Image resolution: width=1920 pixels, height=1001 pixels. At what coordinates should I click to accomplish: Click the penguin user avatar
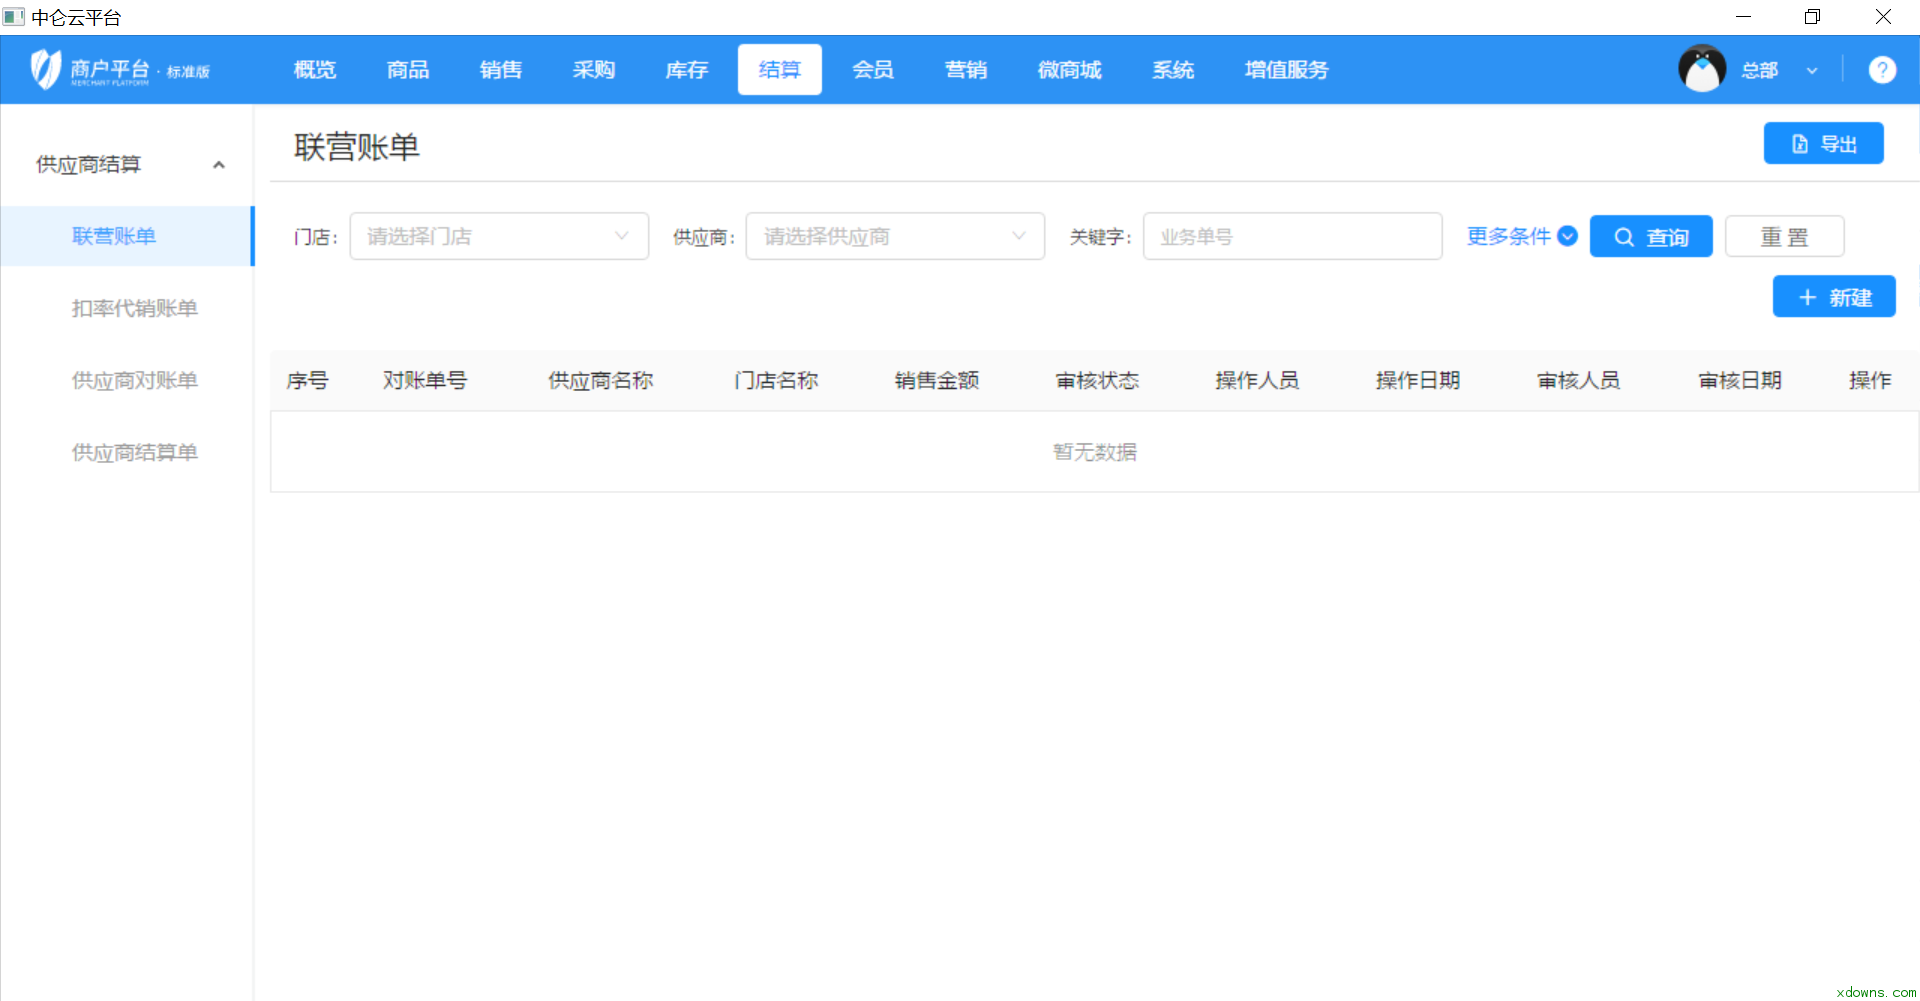tap(1702, 69)
